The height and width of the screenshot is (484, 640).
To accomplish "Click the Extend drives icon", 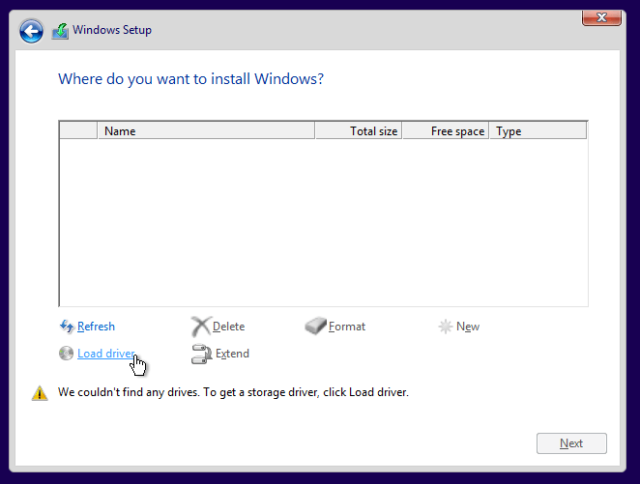I will [201, 354].
